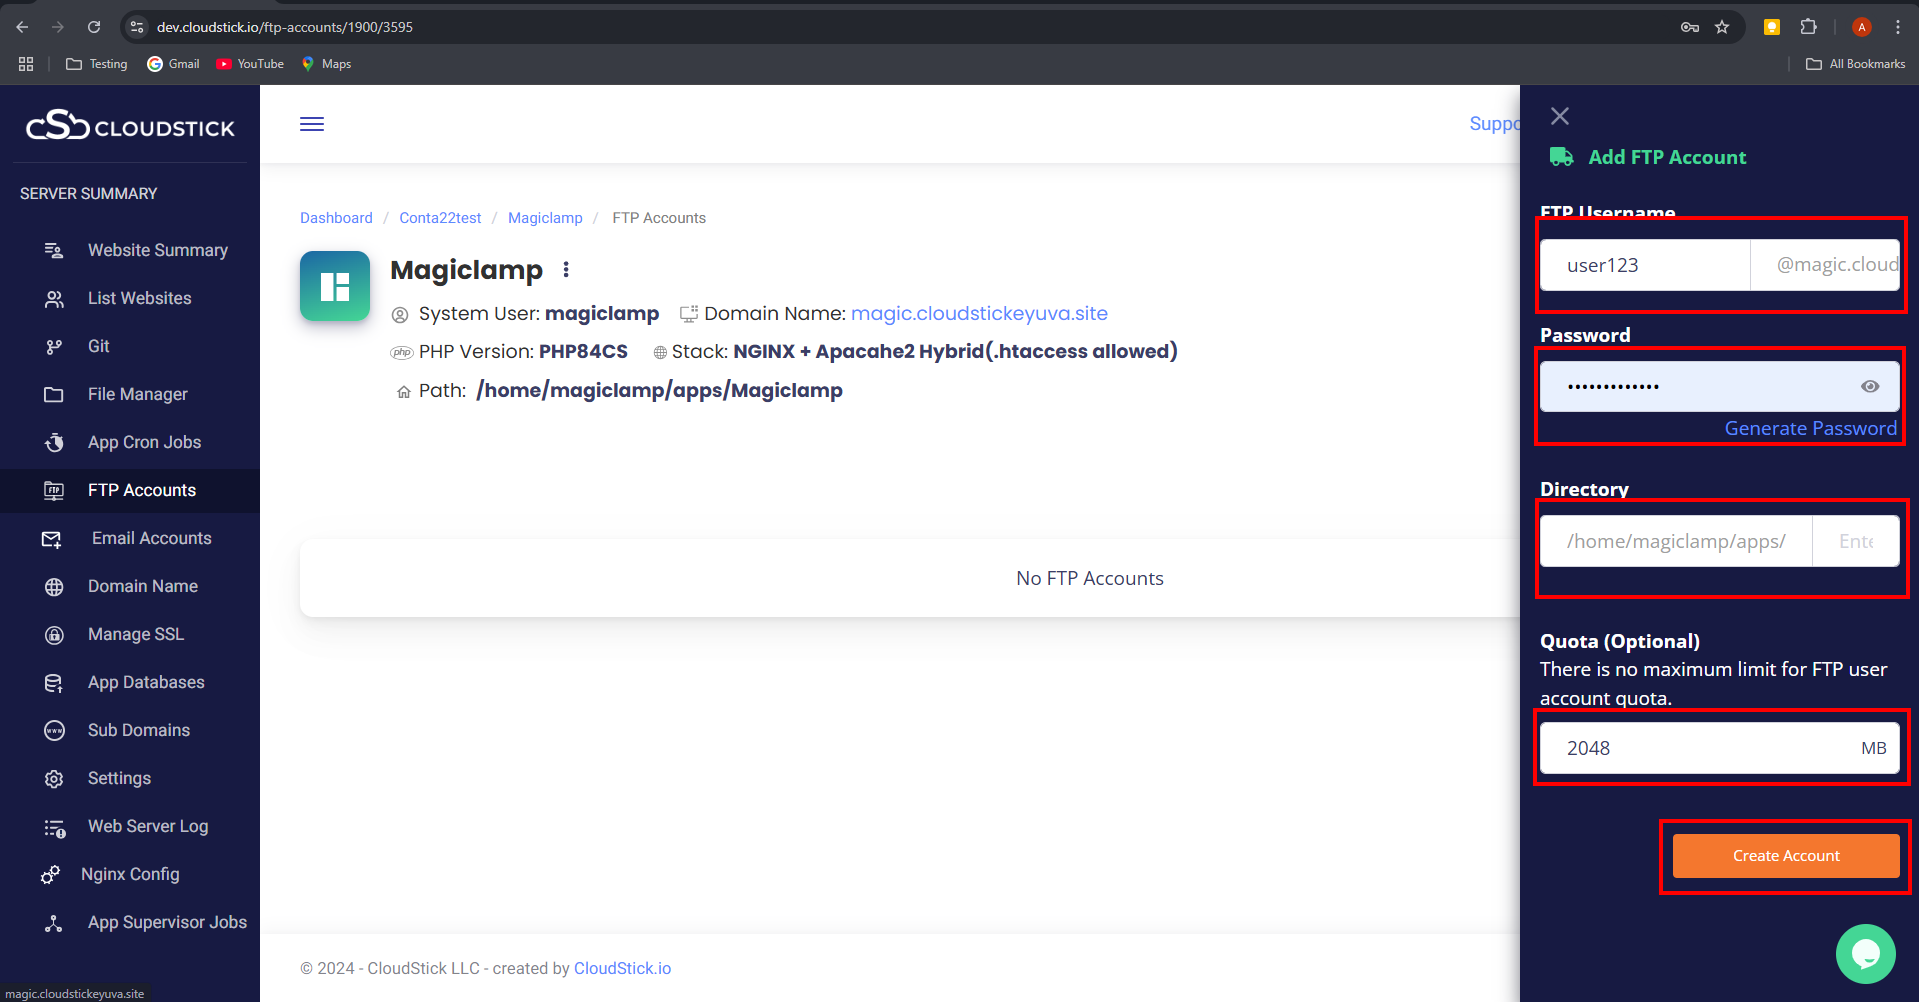Click the FTP Username input field
Viewport: 1919px width, 1002px height.
1644,266
